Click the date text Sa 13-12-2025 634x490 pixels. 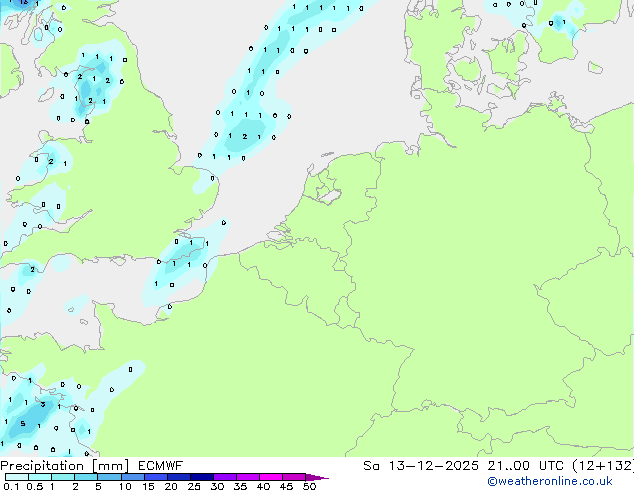[421, 466]
